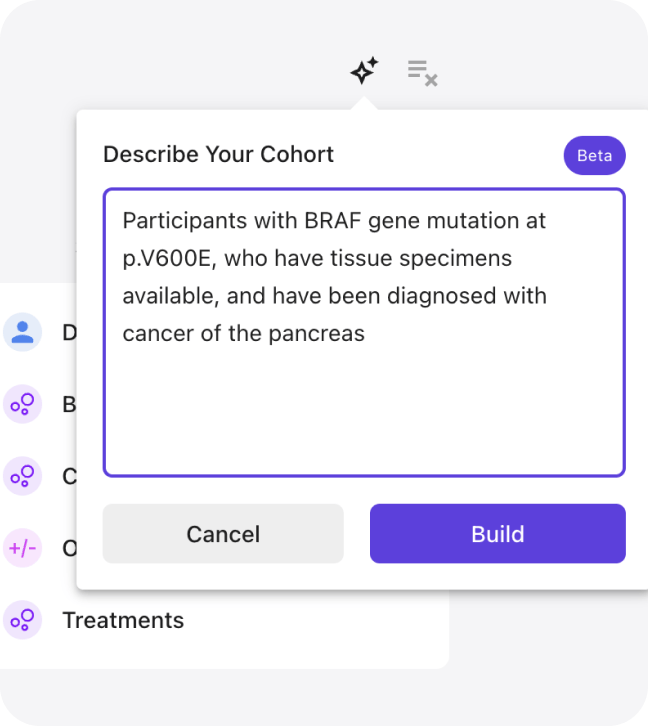This screenshot has height=726, width=648.
Task: Click the AI sparkle cohort builder icon
Action: [x=364, y=71]
